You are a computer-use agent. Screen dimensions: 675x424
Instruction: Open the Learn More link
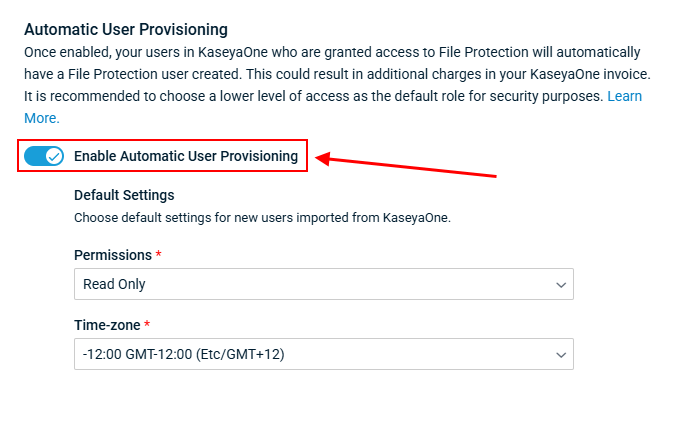[x=625, y=97]
